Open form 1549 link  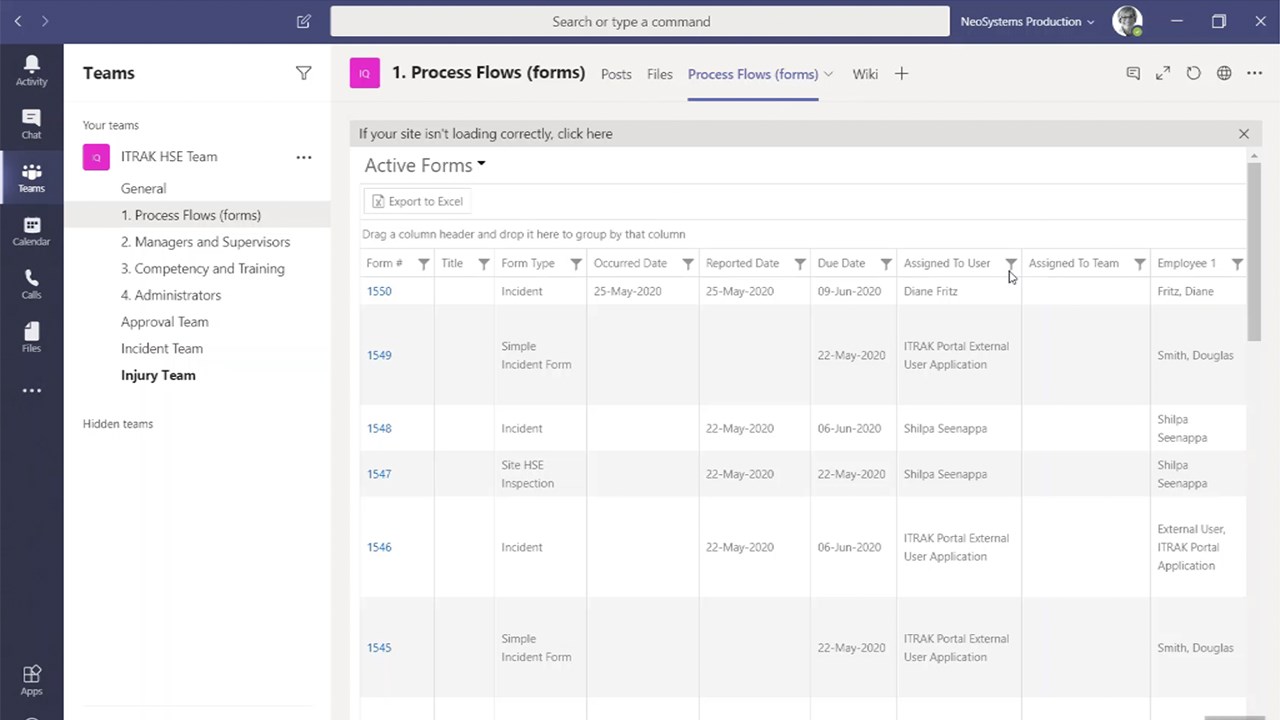[x=379, y=355]
